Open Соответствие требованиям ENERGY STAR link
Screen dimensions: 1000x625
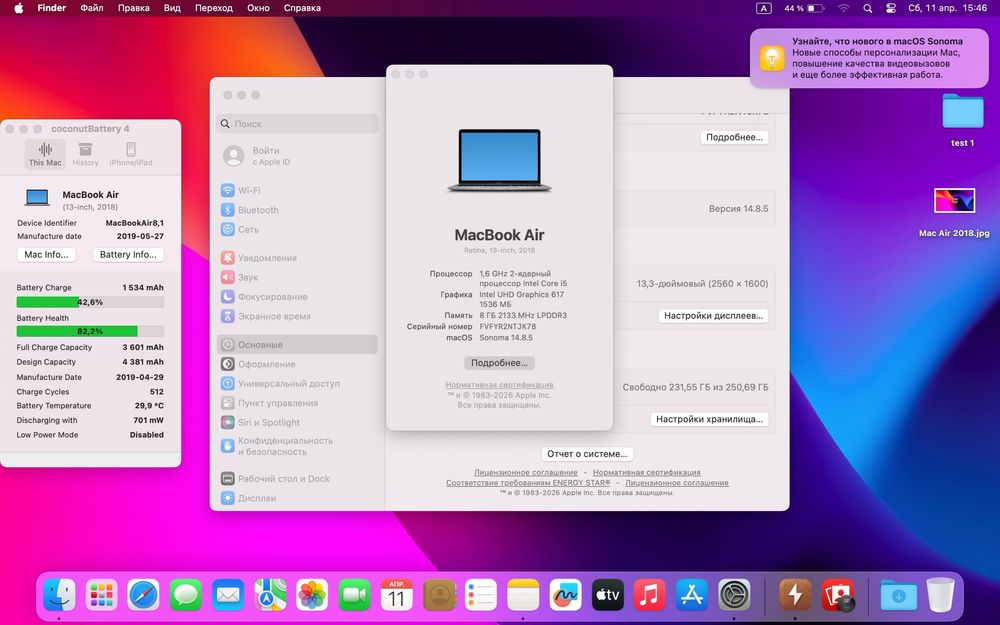pos(528,483)
